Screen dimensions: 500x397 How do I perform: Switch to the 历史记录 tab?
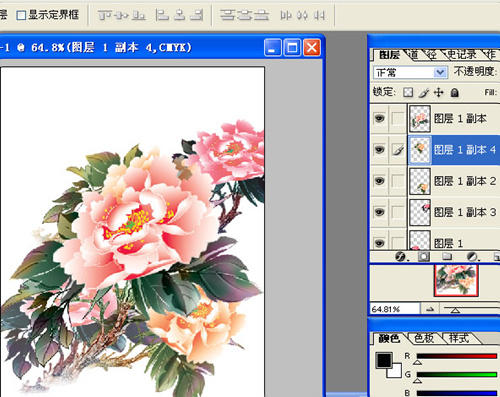[461, 54]
